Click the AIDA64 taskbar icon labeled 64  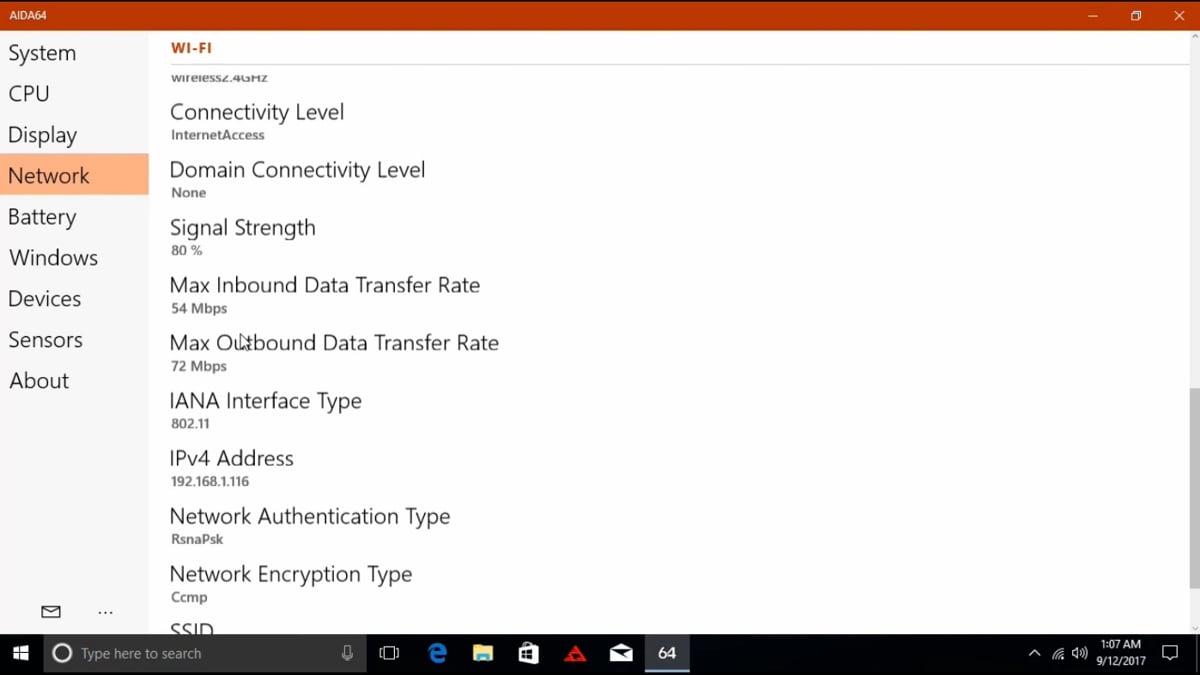coord(667,653)
